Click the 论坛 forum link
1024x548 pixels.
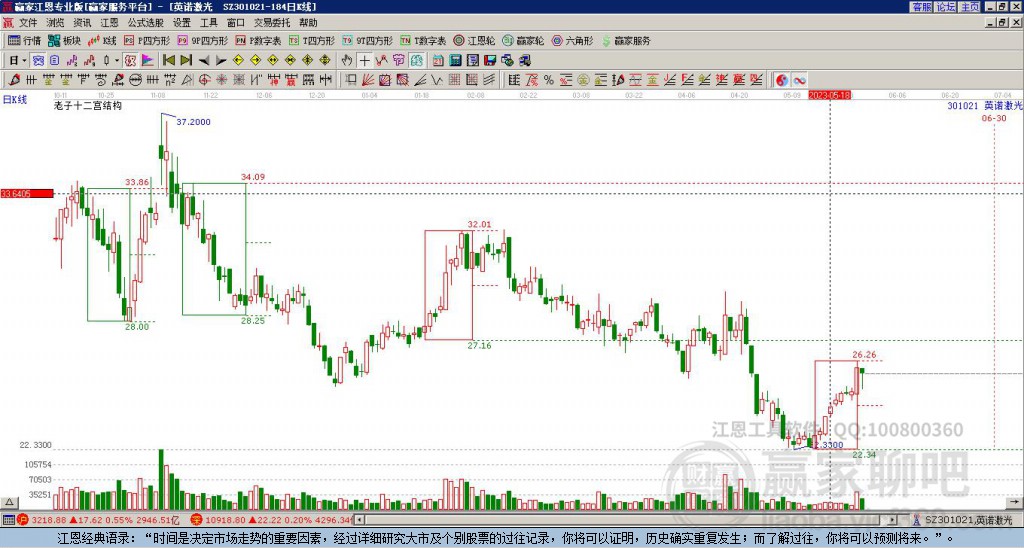coord(946,7)
